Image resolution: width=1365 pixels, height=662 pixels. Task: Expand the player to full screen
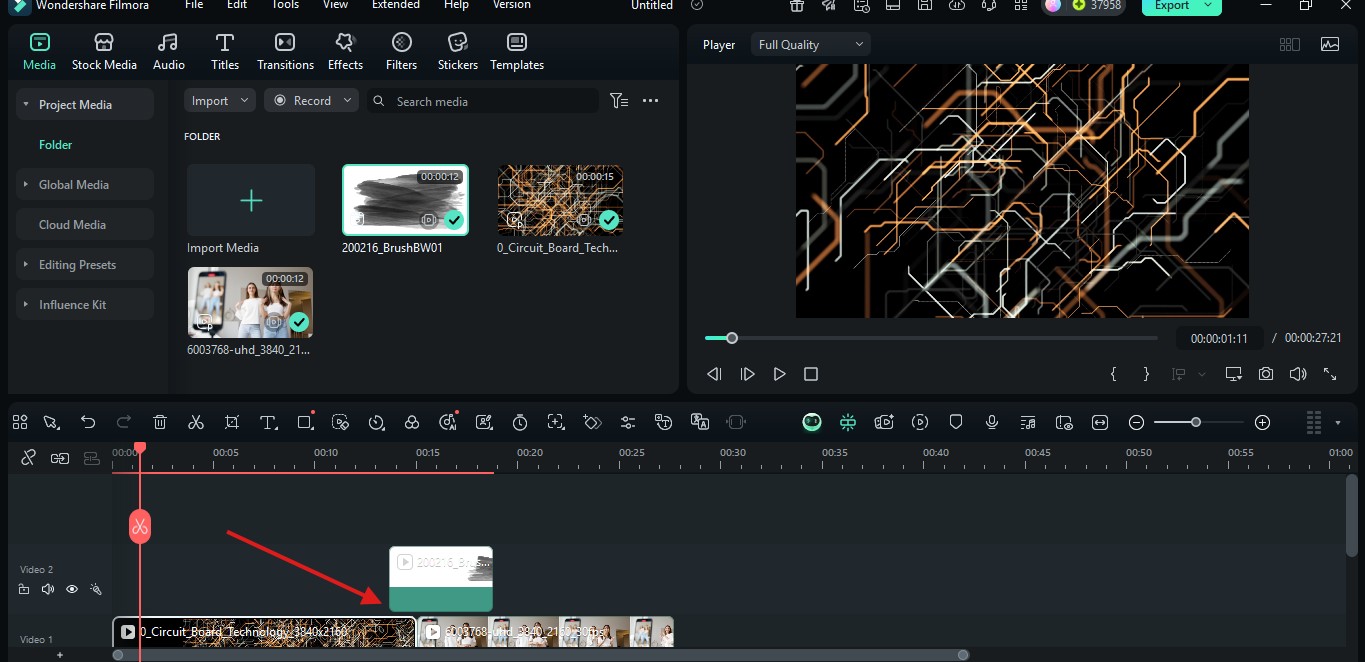coord(1330,374)
